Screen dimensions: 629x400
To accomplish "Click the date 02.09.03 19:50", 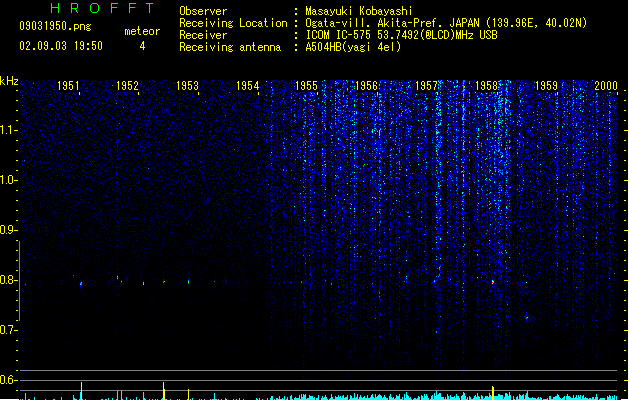I will [x=61, y=46].
